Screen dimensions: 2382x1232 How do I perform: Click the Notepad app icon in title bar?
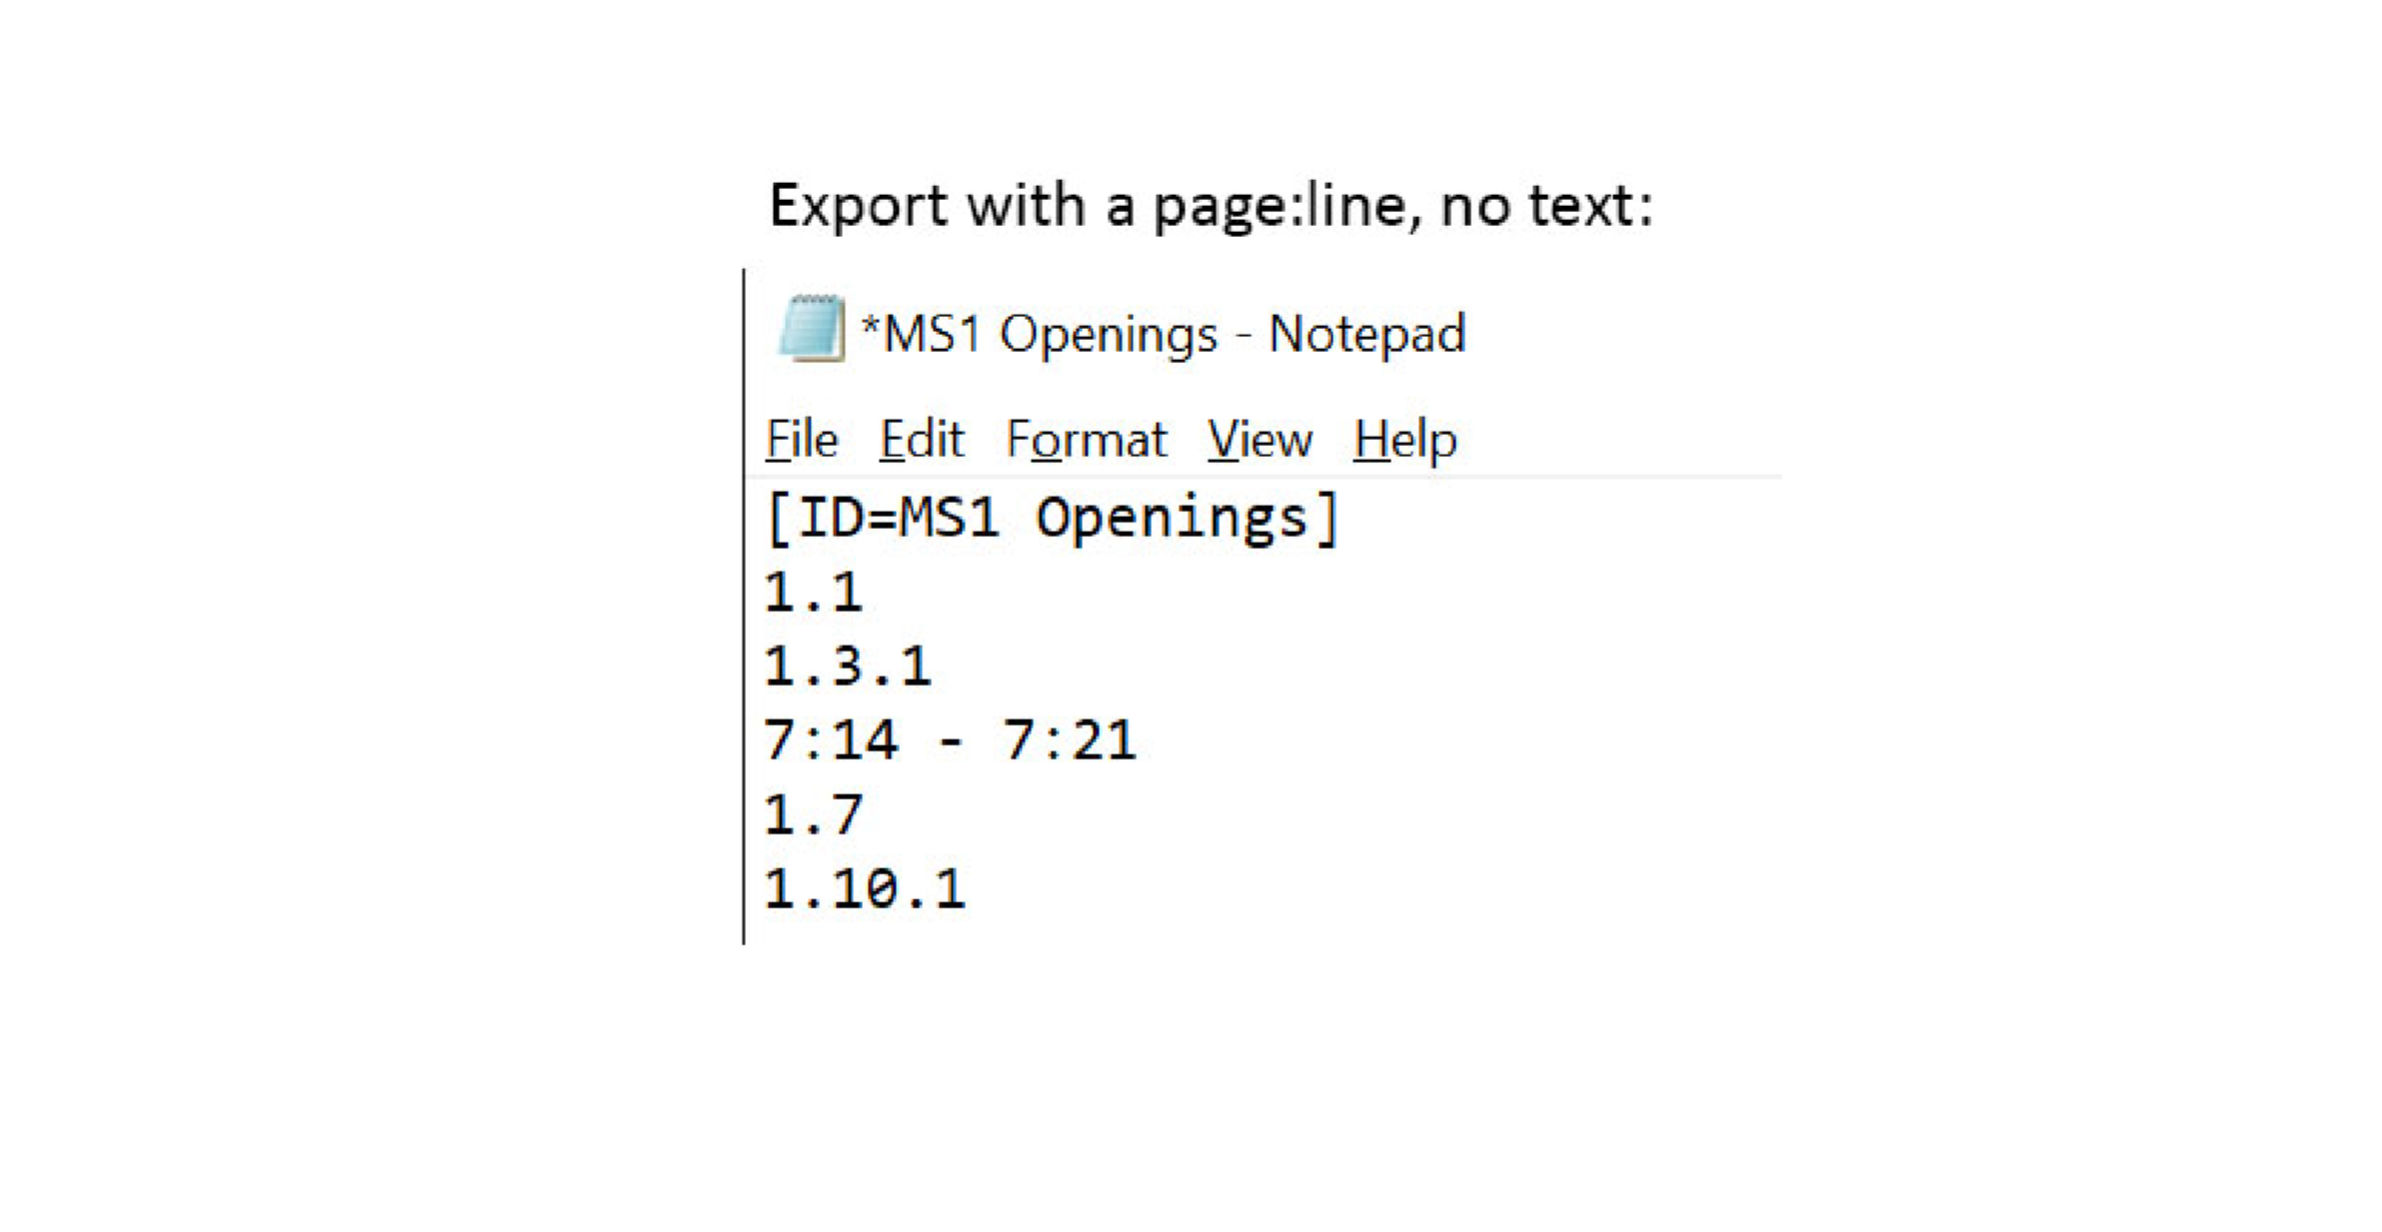(x=810, y=329)
